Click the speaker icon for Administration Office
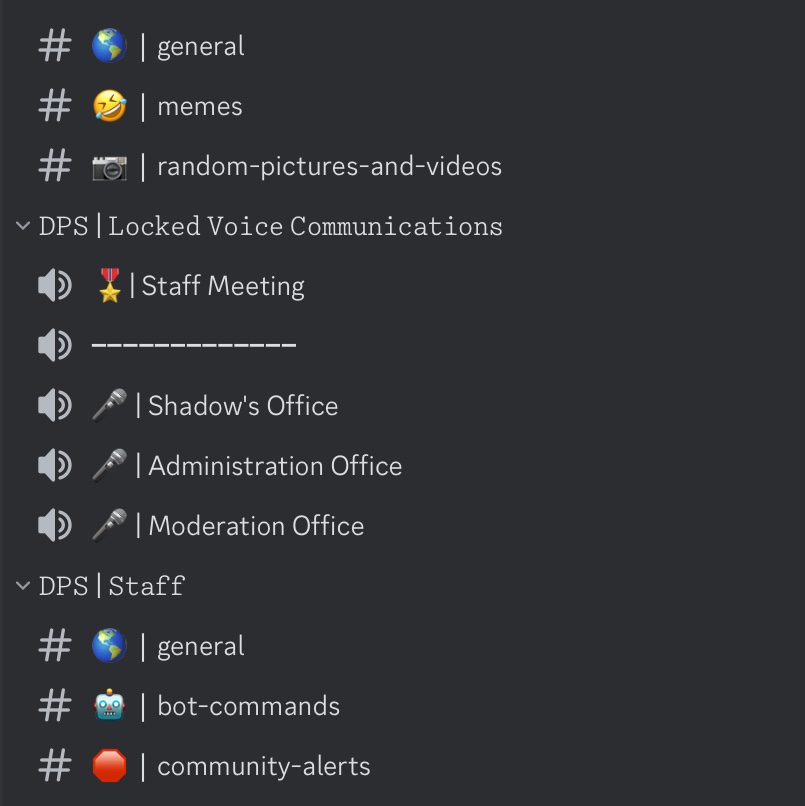The image size is (805, 806). point(55,466)
